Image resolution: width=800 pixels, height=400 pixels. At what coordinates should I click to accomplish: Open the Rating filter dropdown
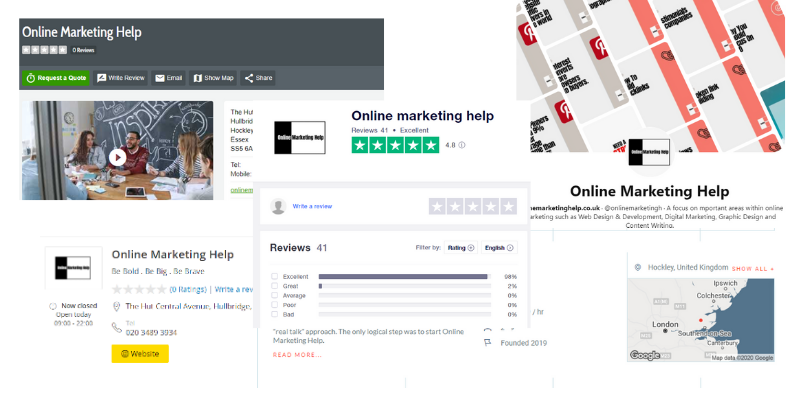[x=461, y=247]
